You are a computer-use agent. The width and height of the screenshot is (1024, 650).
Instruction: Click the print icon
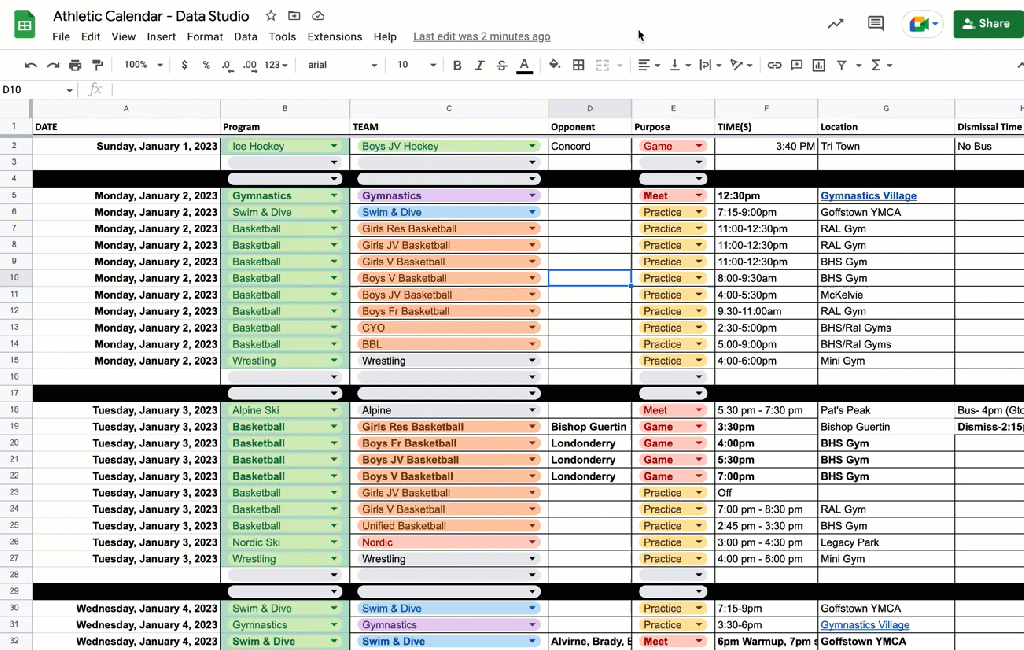tap(75, 65)
